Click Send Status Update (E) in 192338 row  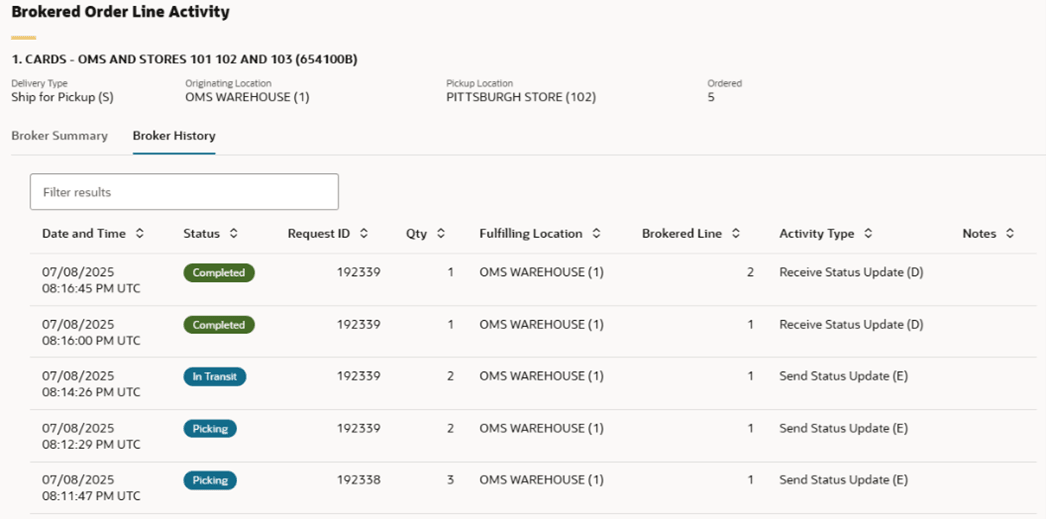click(x=843, y=480)
